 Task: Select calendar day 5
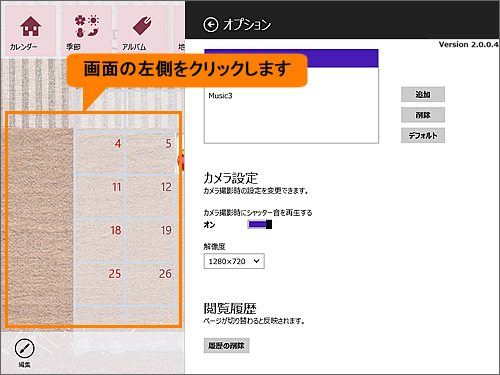(151, 154)
